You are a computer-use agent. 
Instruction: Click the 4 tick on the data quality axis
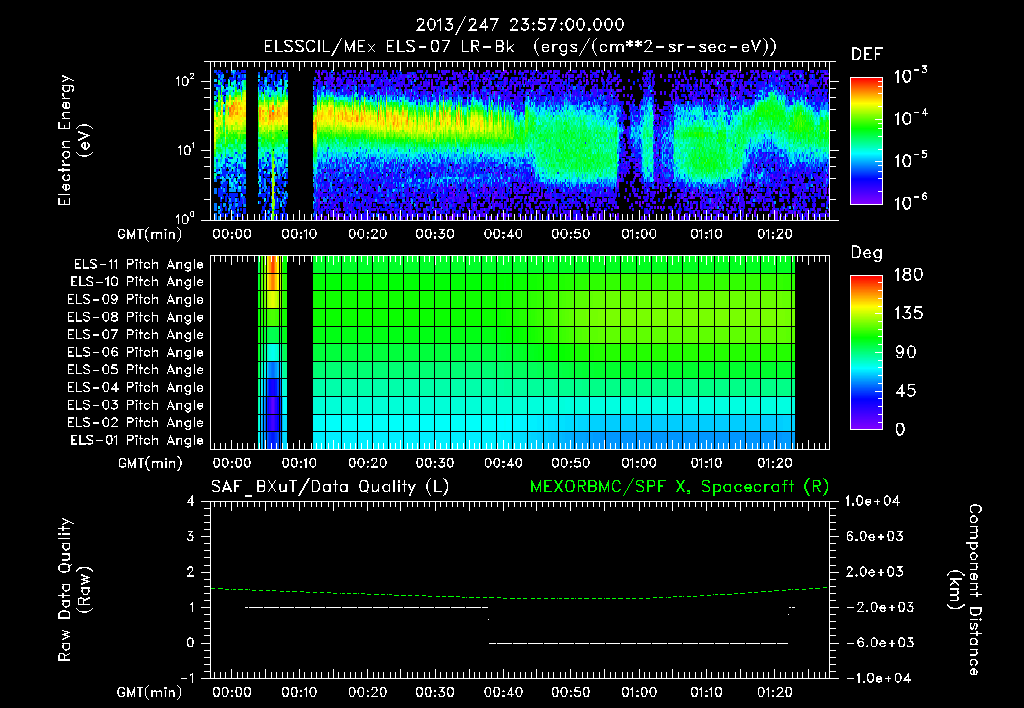(191, 501)
